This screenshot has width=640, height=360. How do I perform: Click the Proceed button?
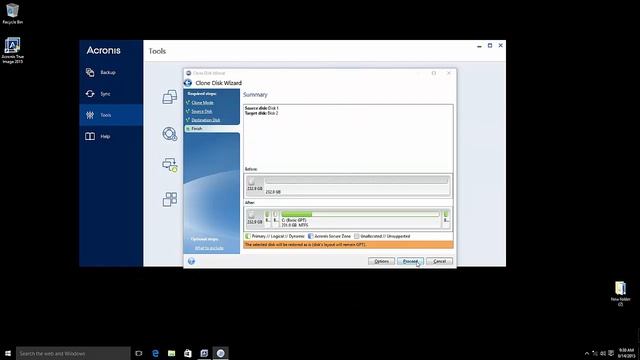point(410,261)
